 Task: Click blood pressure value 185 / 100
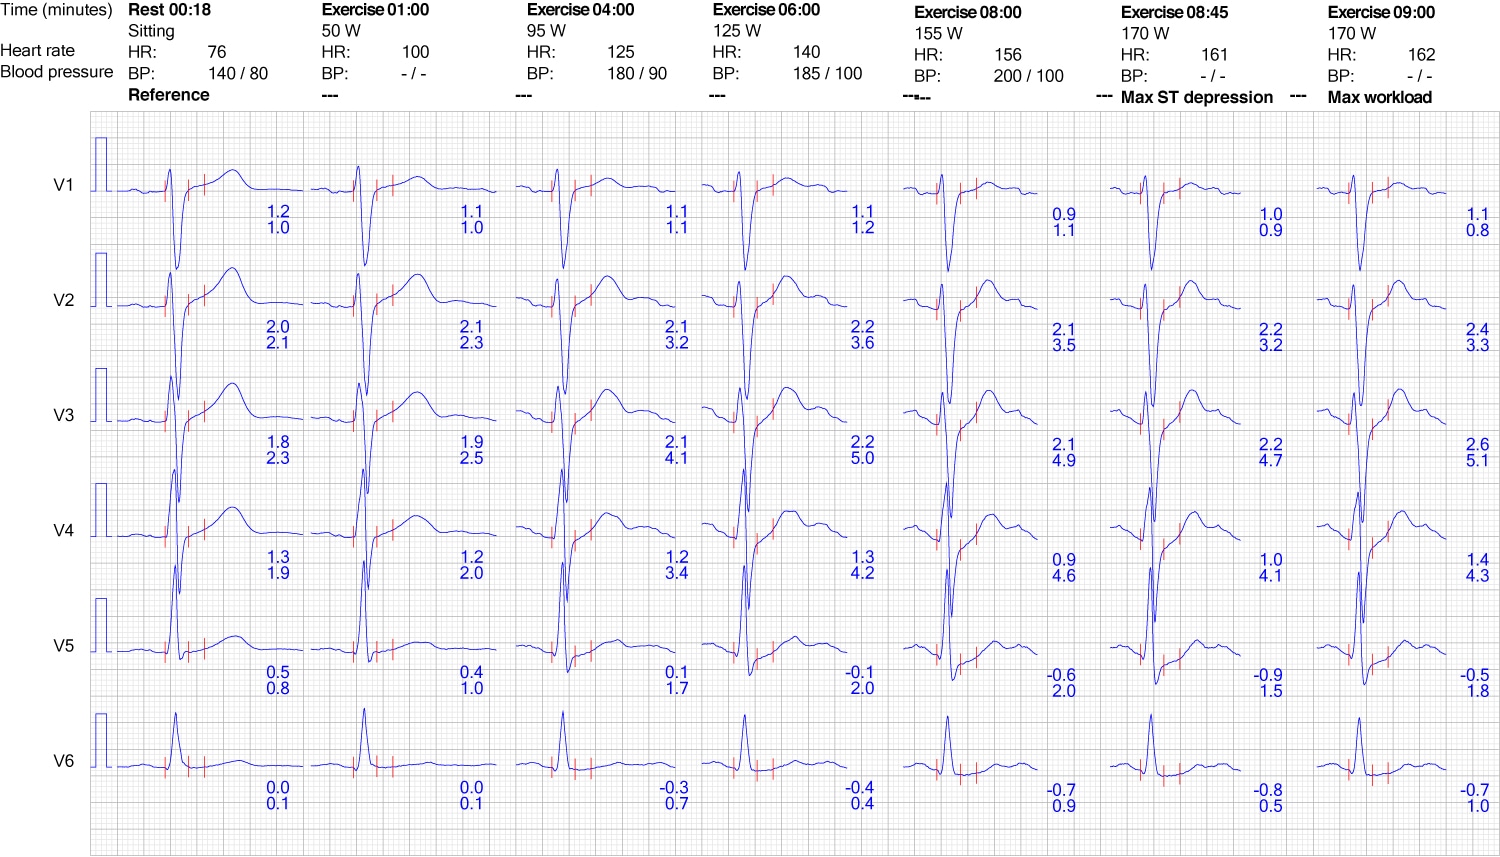827,73
